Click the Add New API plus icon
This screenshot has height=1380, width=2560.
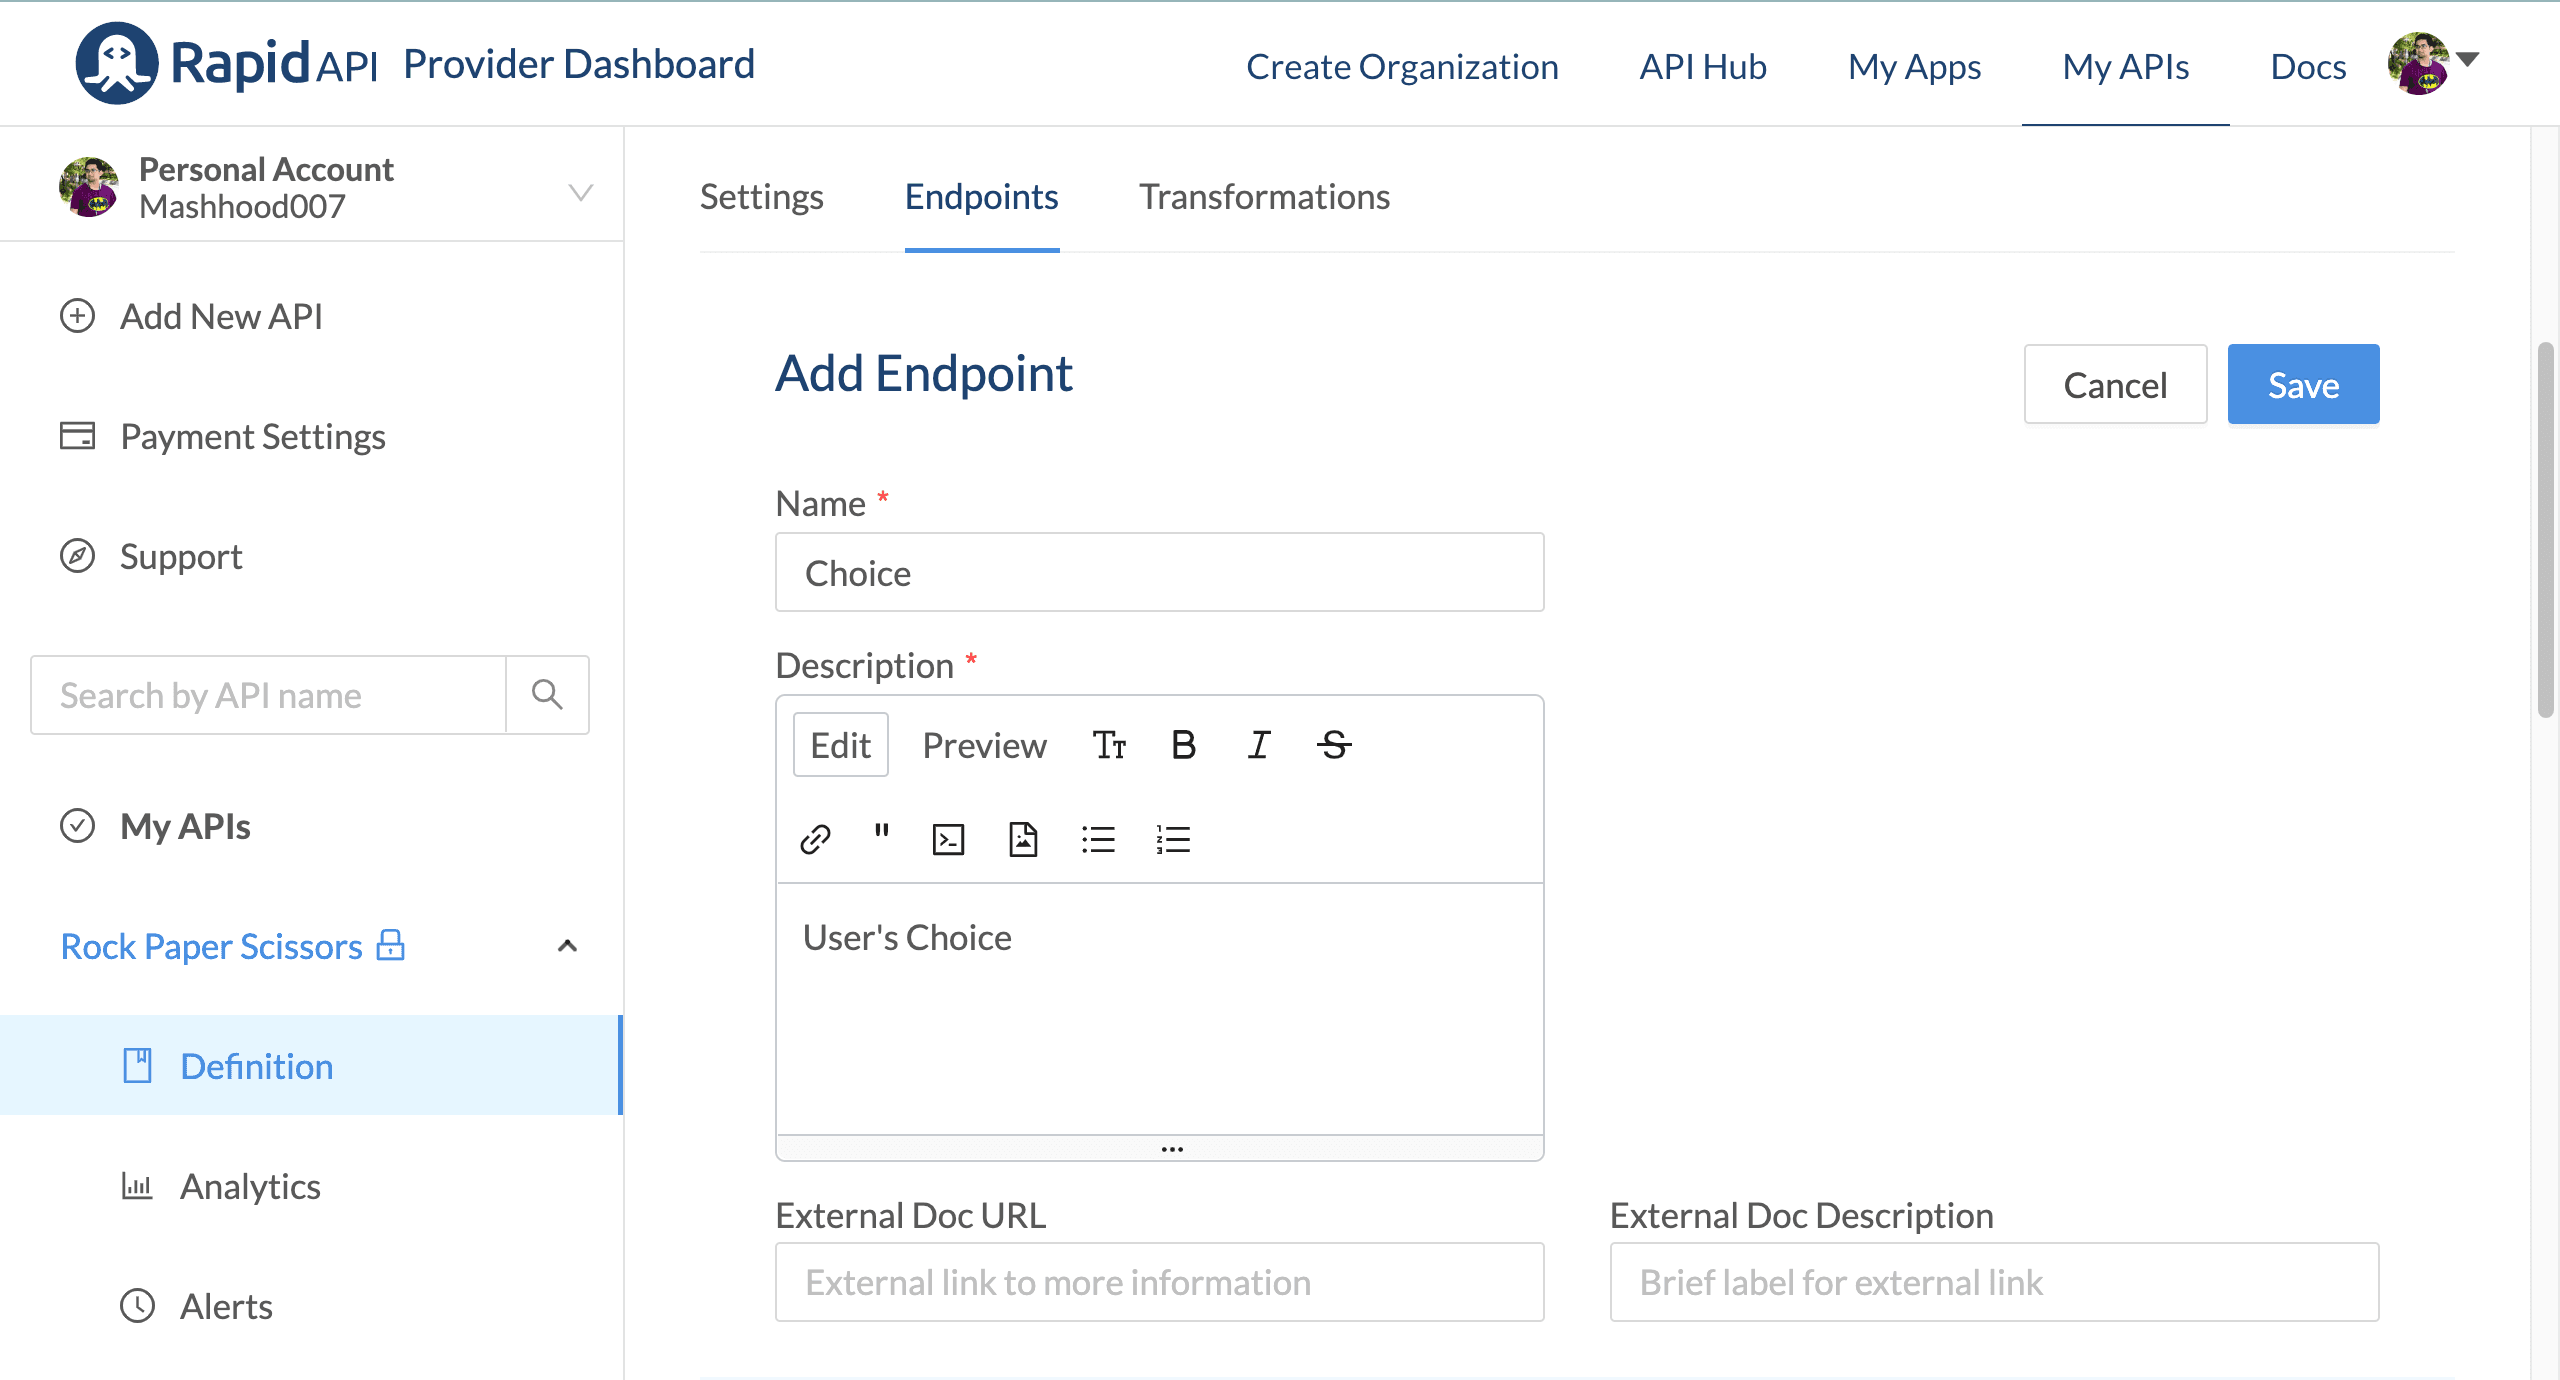(x=77, y=316)
